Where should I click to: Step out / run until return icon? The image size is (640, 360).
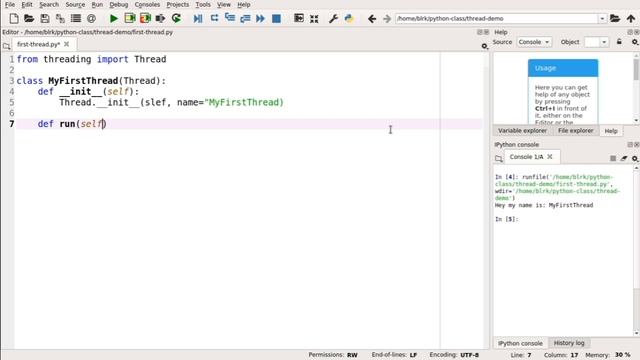pyautogui.click(x=245, y=18)
